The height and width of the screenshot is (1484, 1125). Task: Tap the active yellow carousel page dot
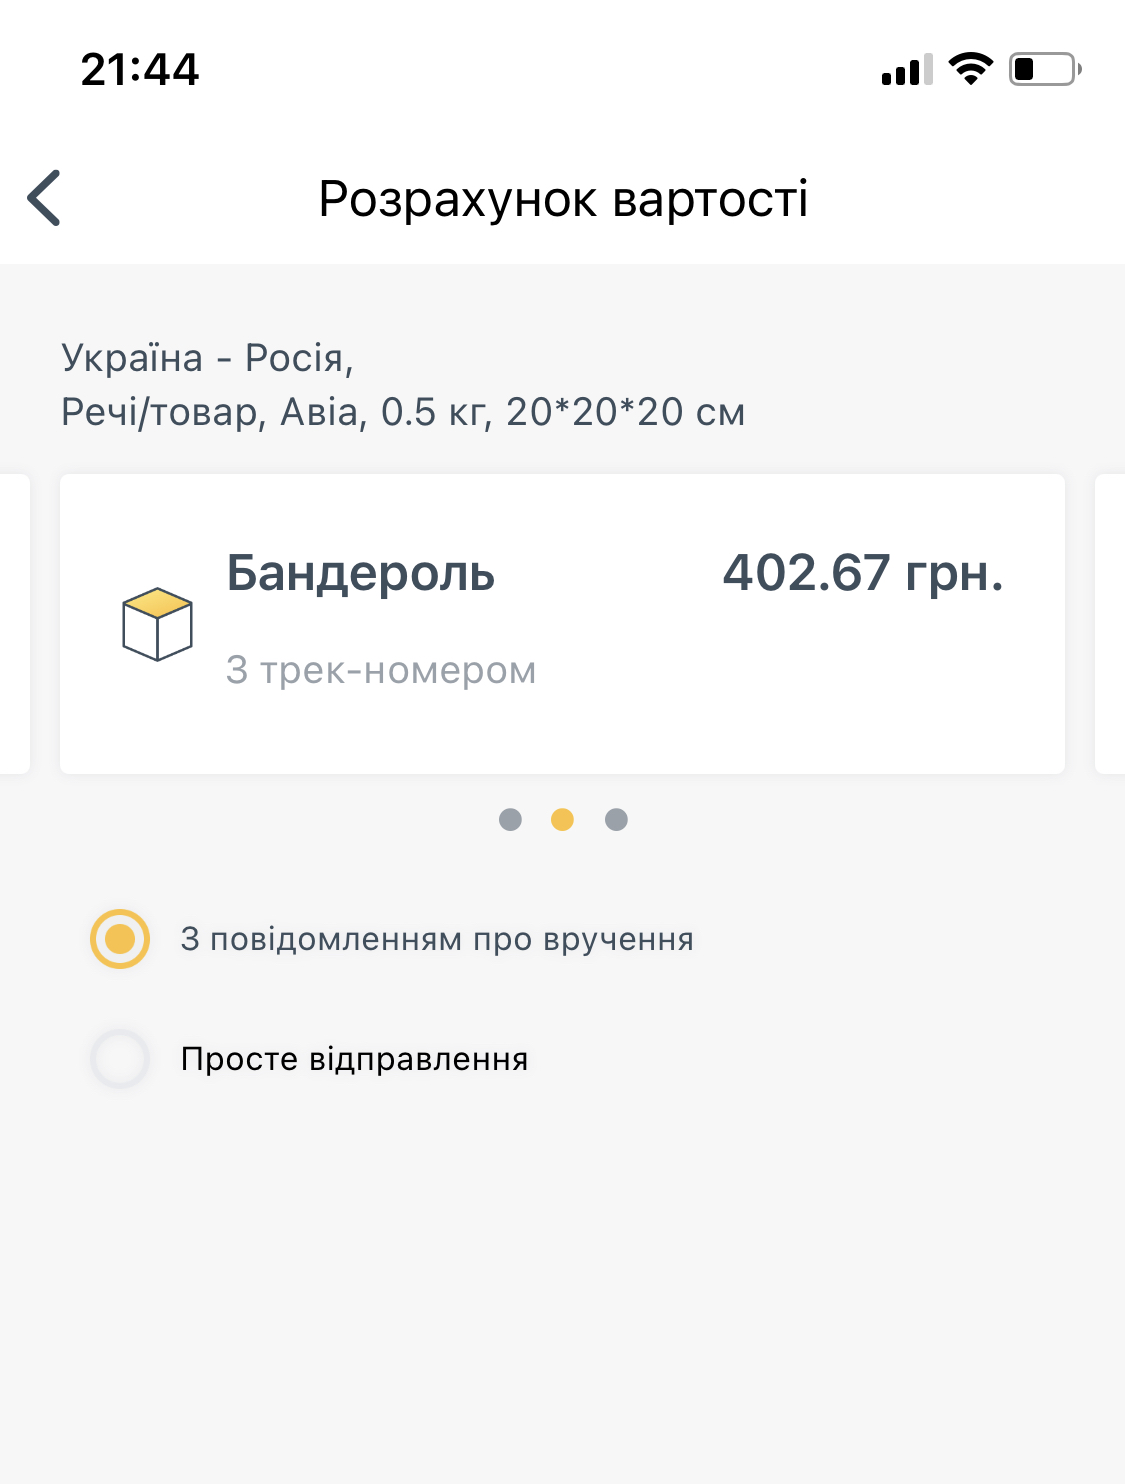(x=563, y=820)
